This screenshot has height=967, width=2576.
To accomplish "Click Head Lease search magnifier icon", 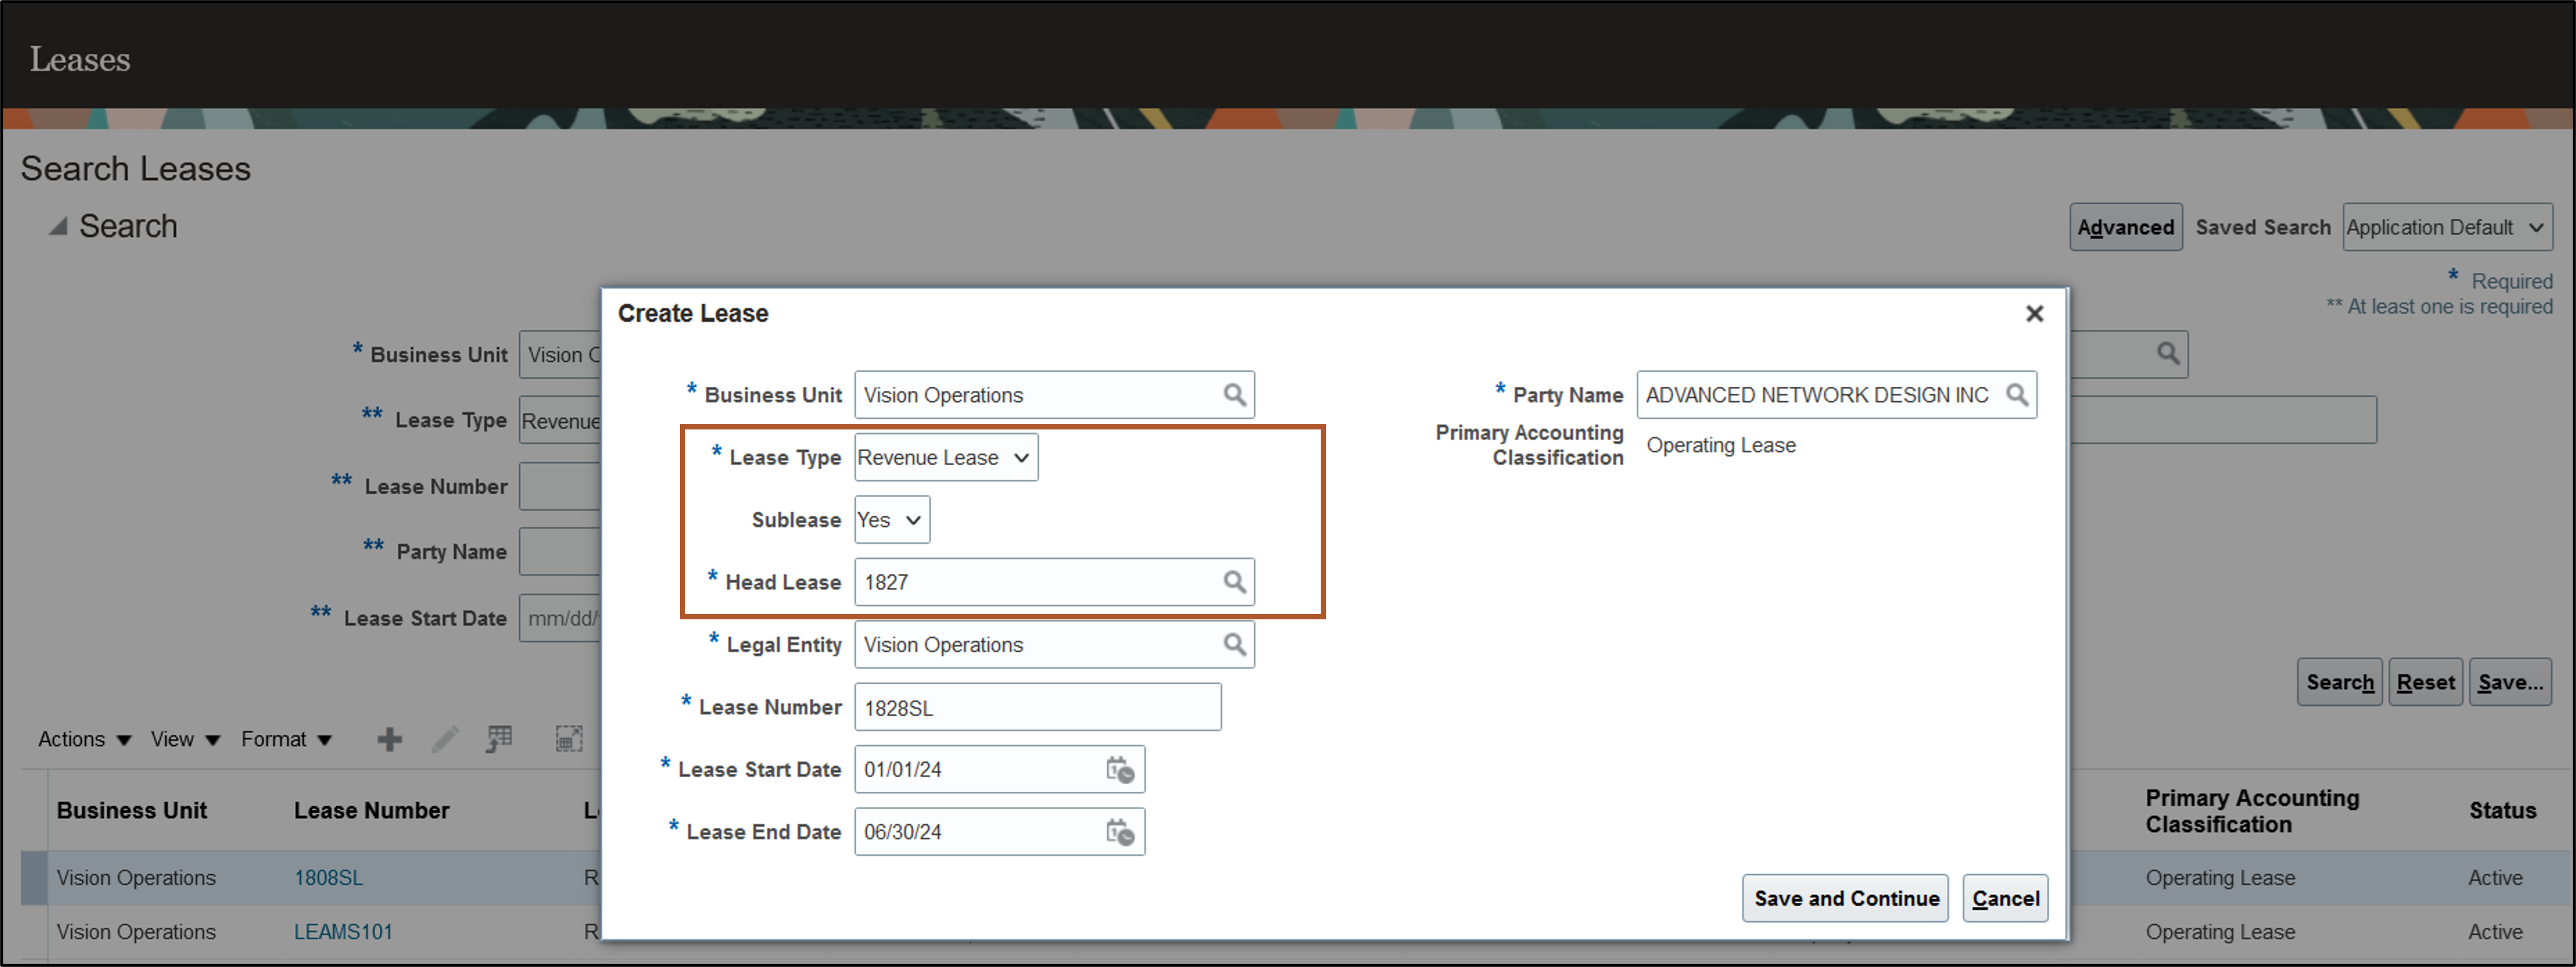I will click(1234, 582).
